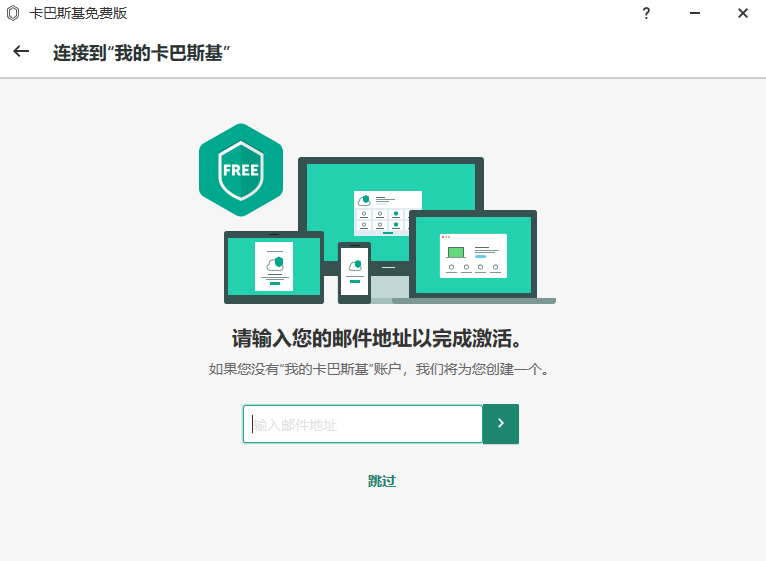
Task: Click the account creation hint text below heading
Action: pyautogui.click(x=379, y=369)
